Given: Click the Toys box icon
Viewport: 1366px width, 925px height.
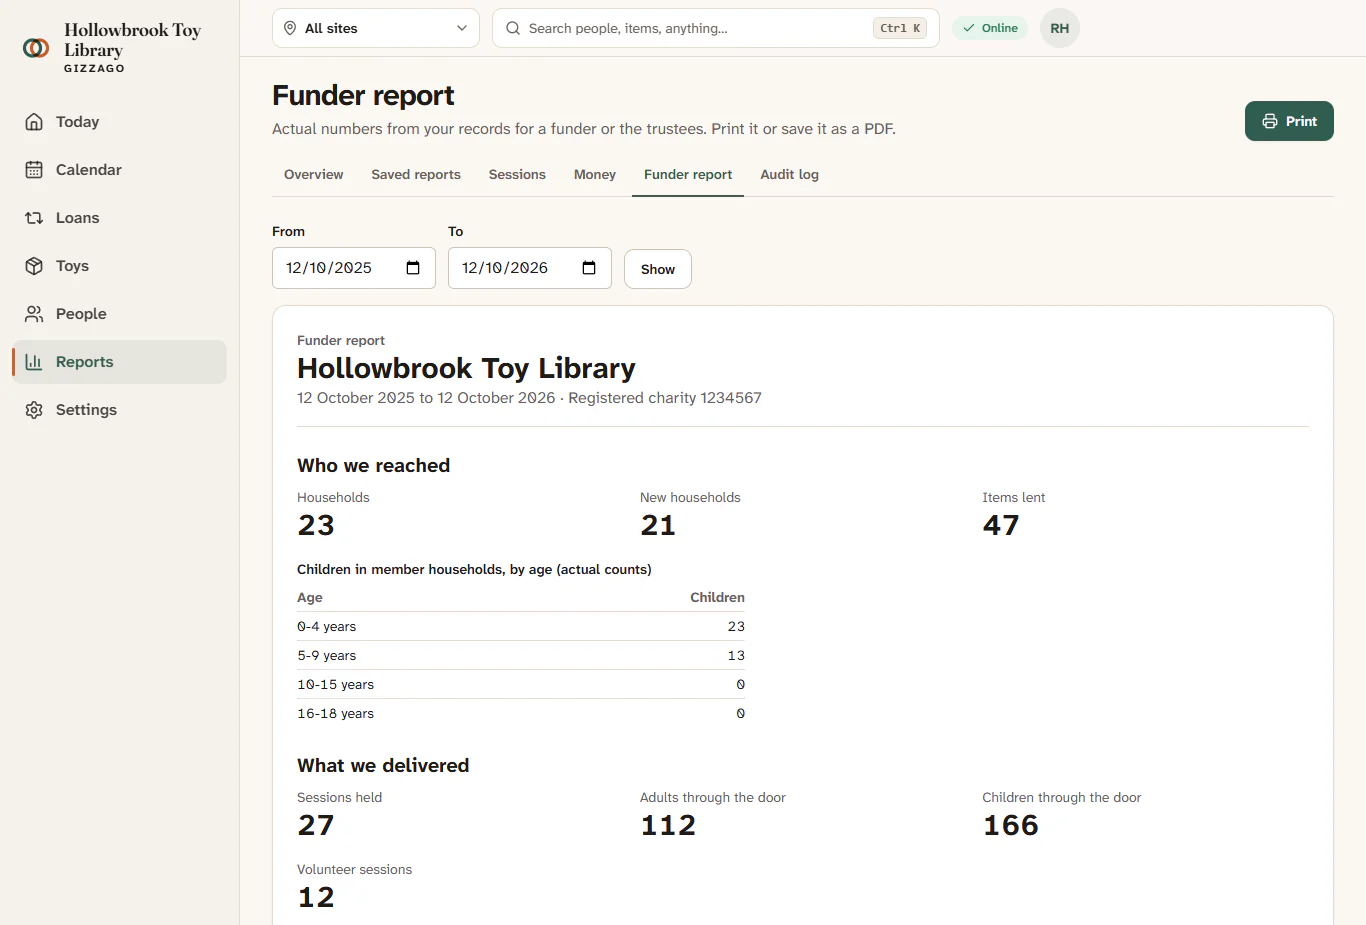Looking at the screenshot, I should tap(34, 266).
